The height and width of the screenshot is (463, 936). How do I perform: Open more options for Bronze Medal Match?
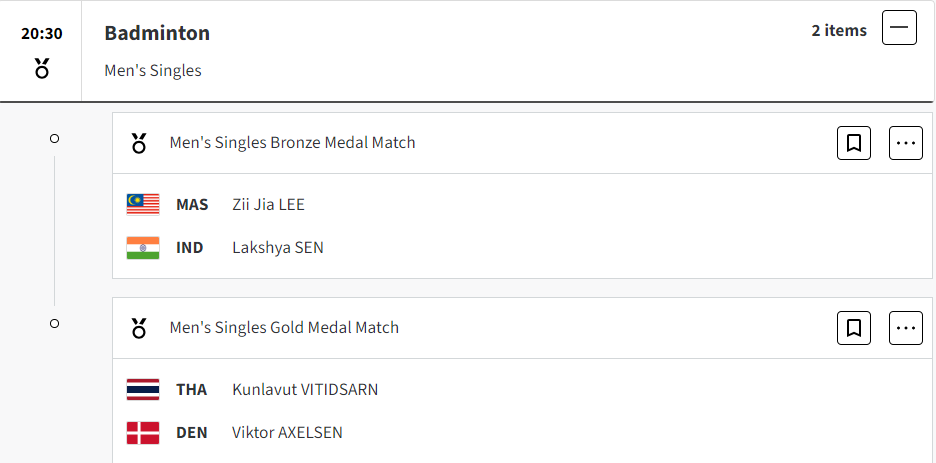pyautogui.click(x=906, y=143)
